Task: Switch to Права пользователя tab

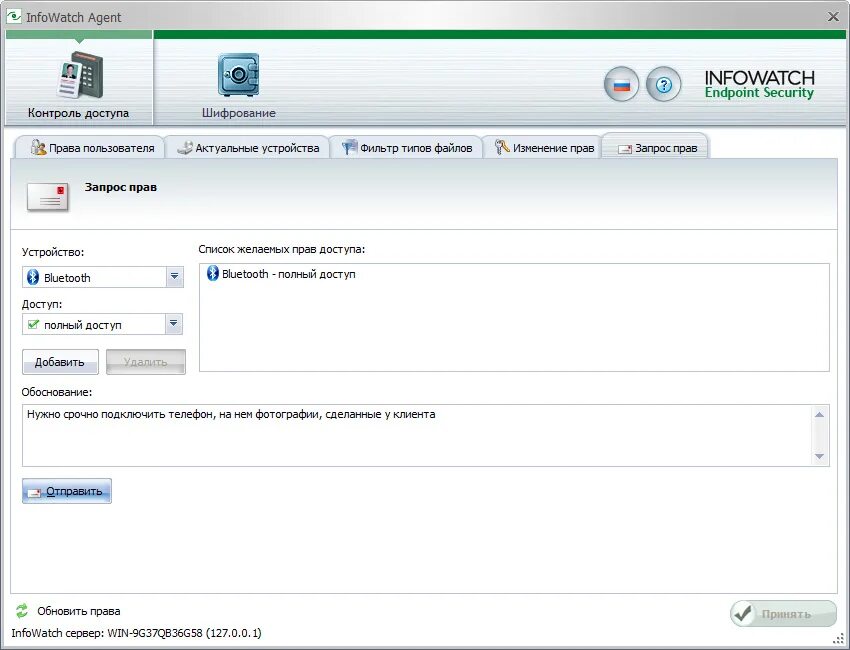Action: [89, 147]
